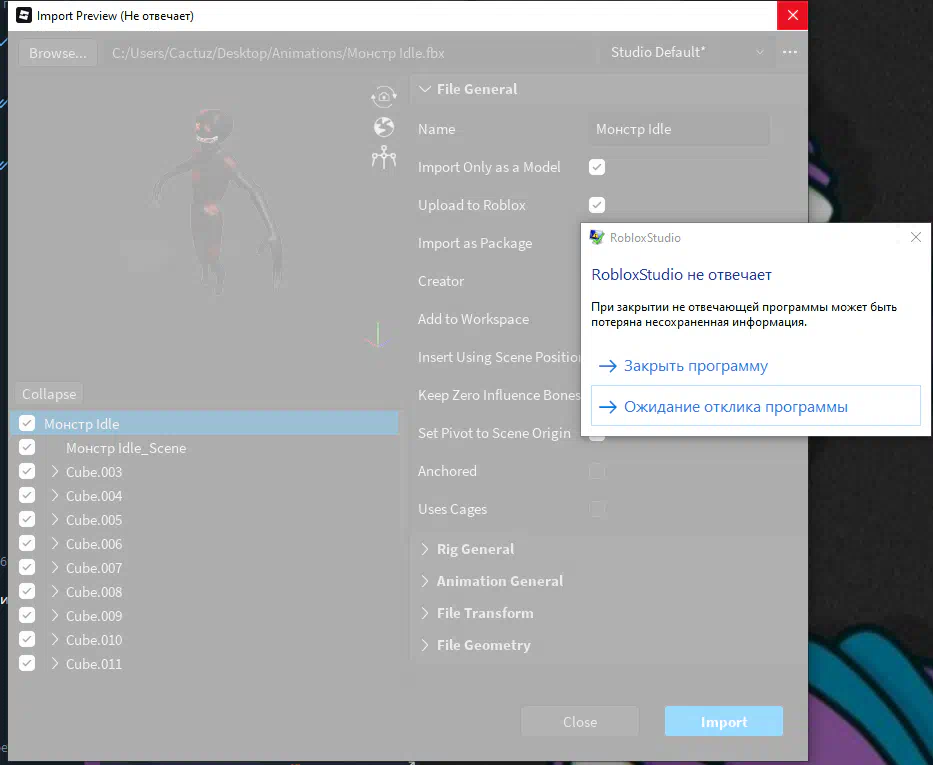The height and width of the screenshot is (765, 933).
Task: Close the RobloxStudio not responding dialog
Action: 916,237
